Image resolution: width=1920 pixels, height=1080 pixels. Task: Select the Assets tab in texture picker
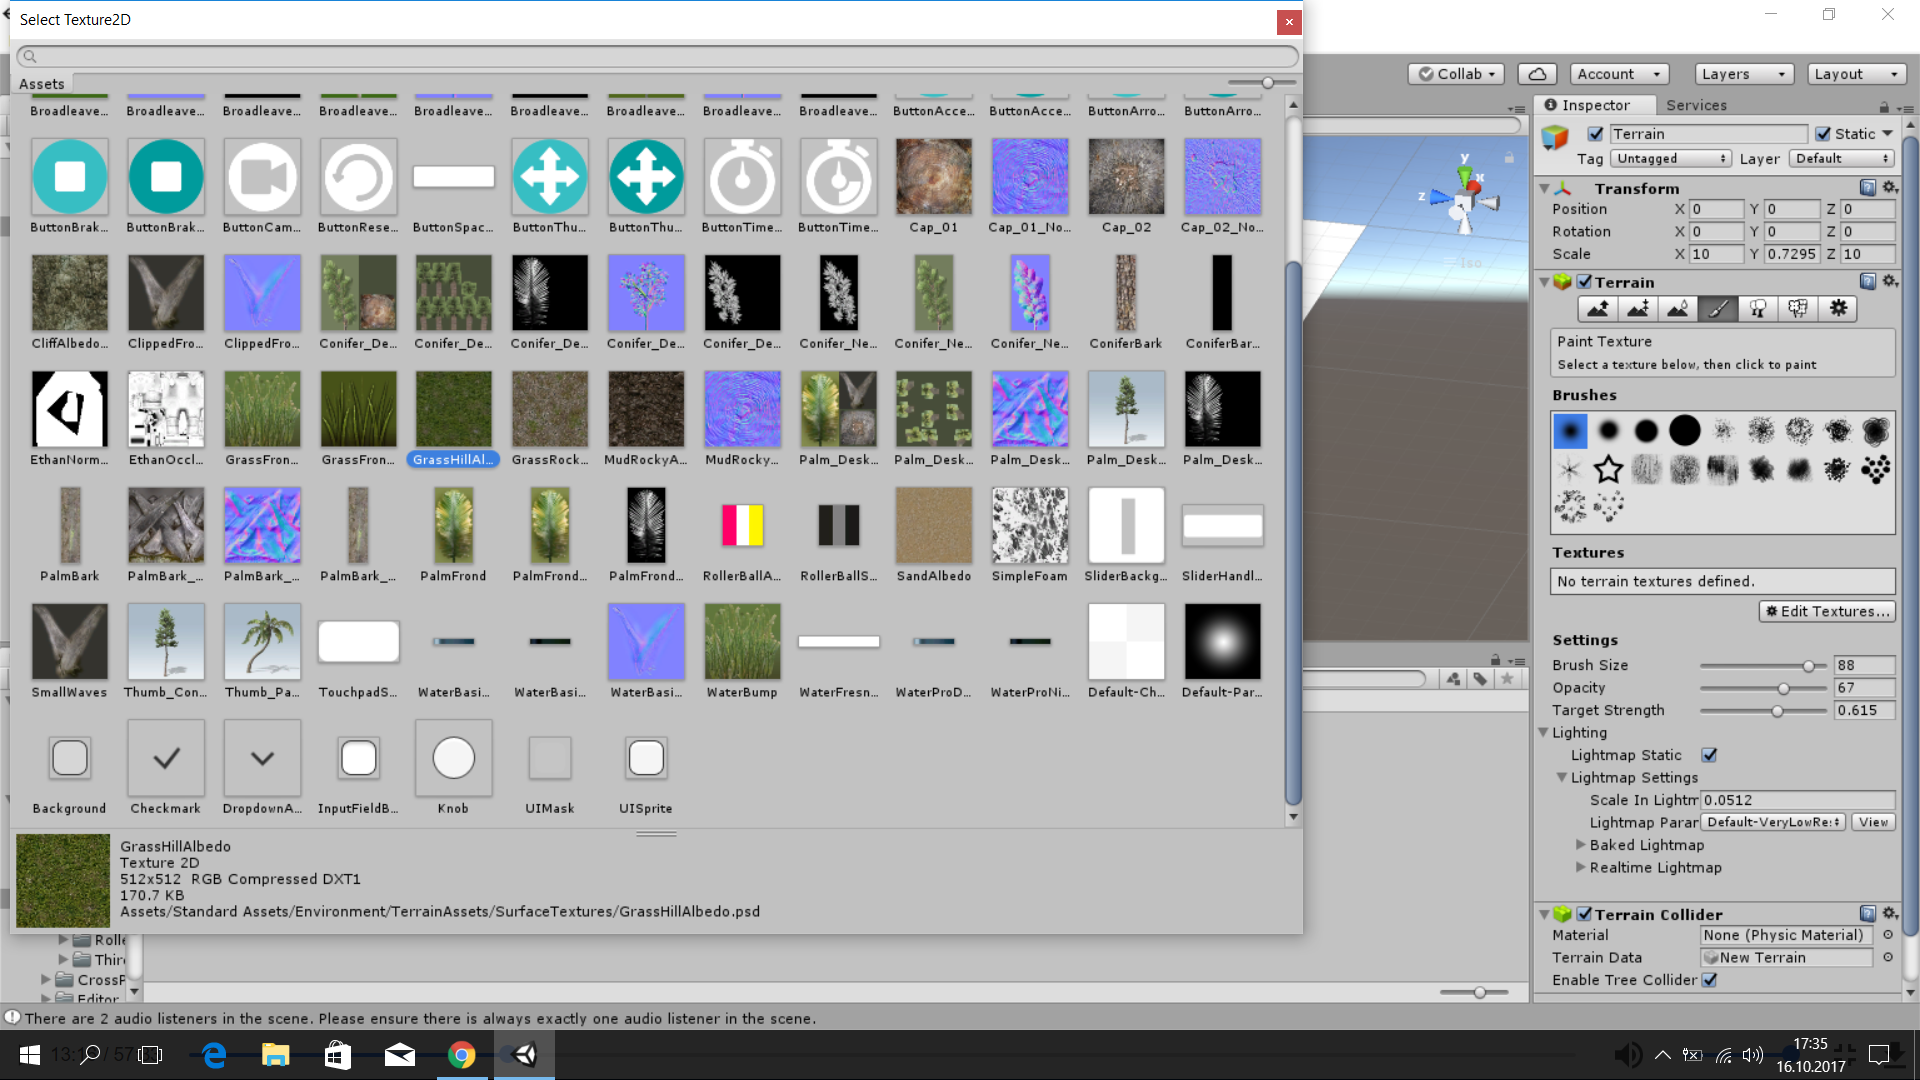41,84
